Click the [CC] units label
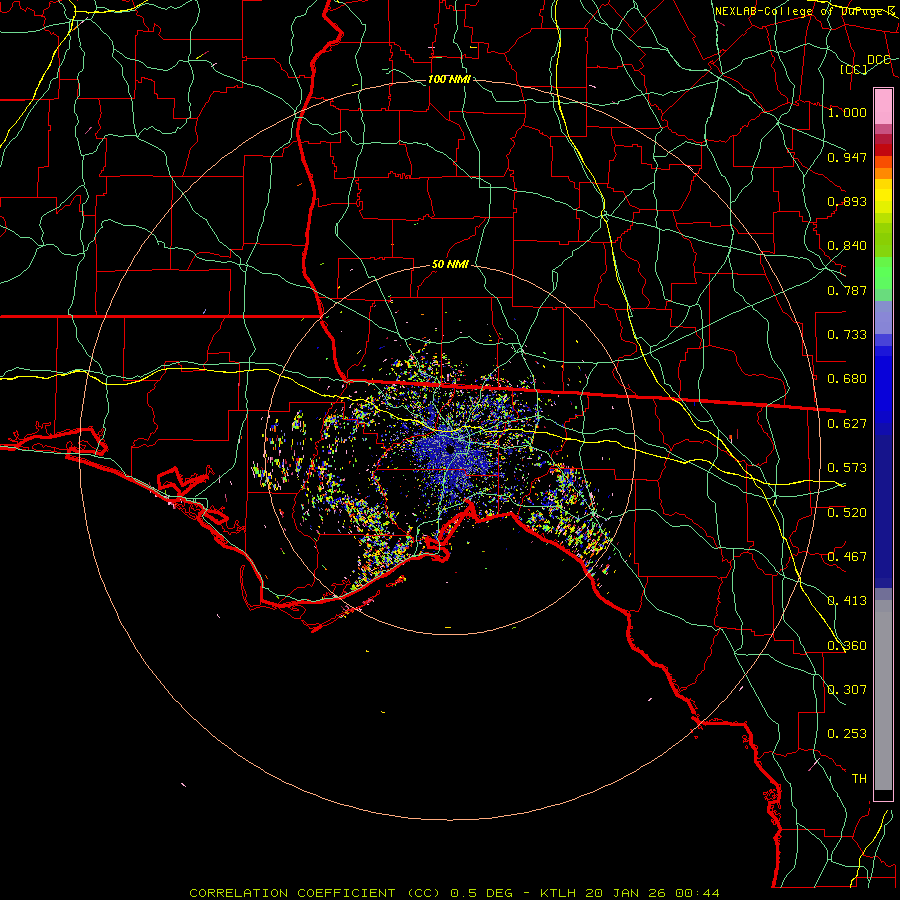 coord(854,69)
